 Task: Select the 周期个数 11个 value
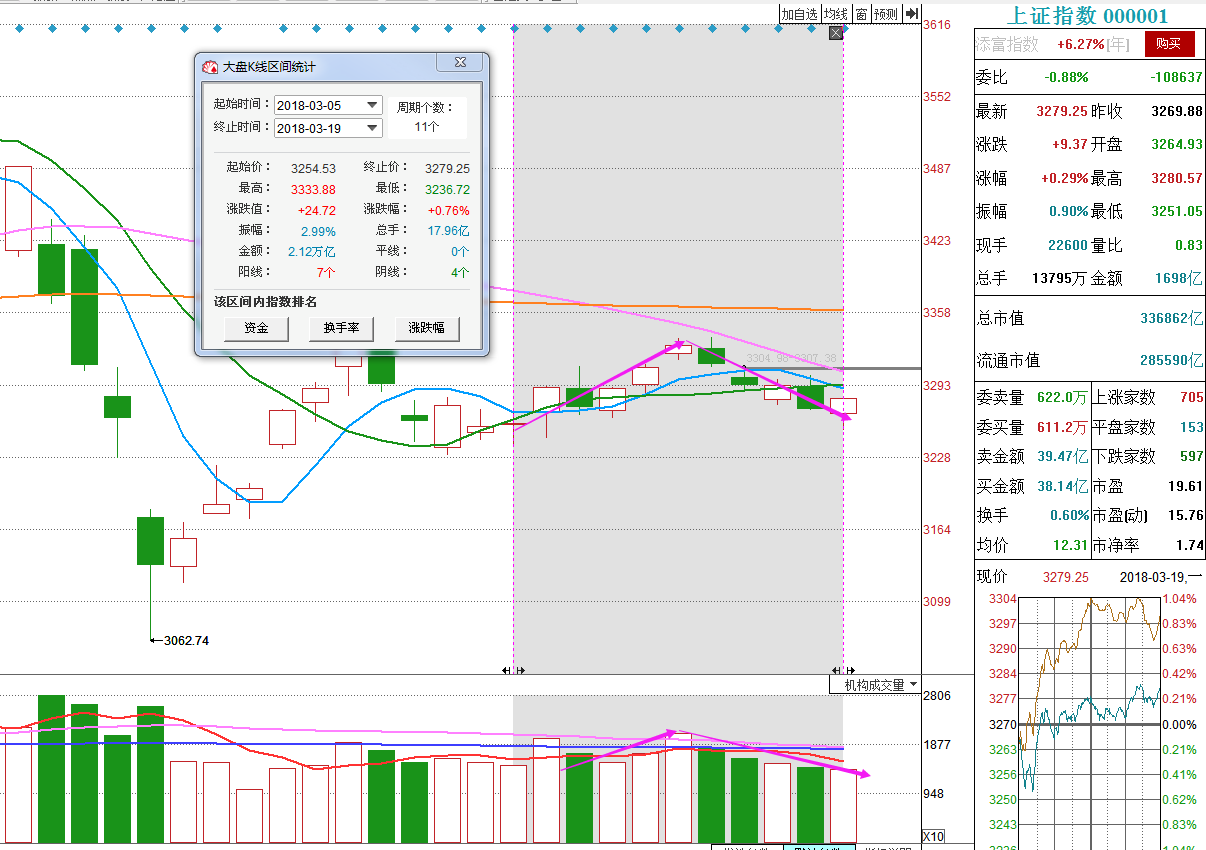[427, 127]
